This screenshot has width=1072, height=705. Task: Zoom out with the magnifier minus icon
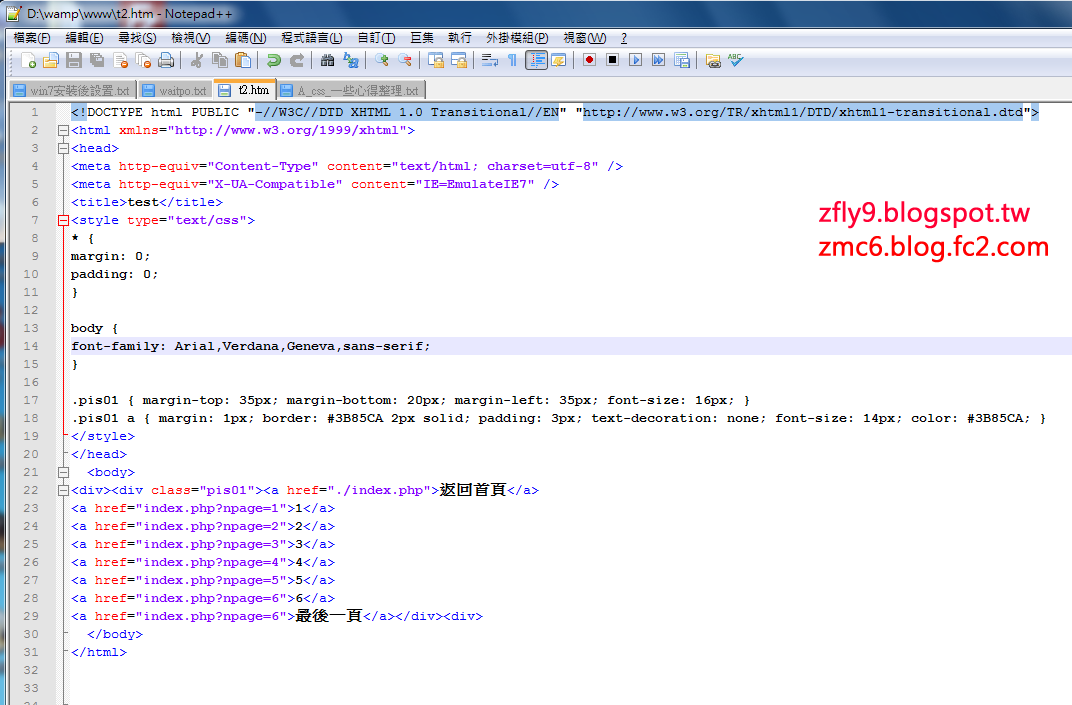(x=405, y=60)
